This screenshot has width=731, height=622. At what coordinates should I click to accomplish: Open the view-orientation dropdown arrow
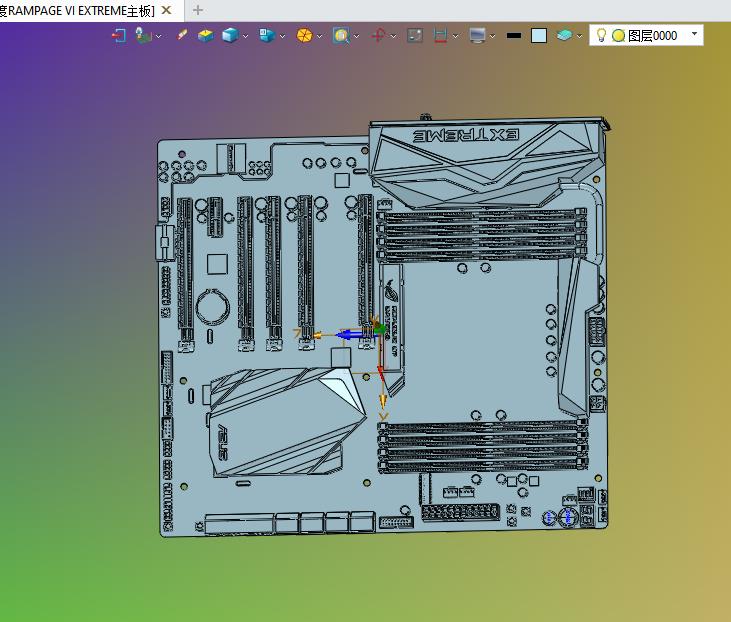point(282,36)
